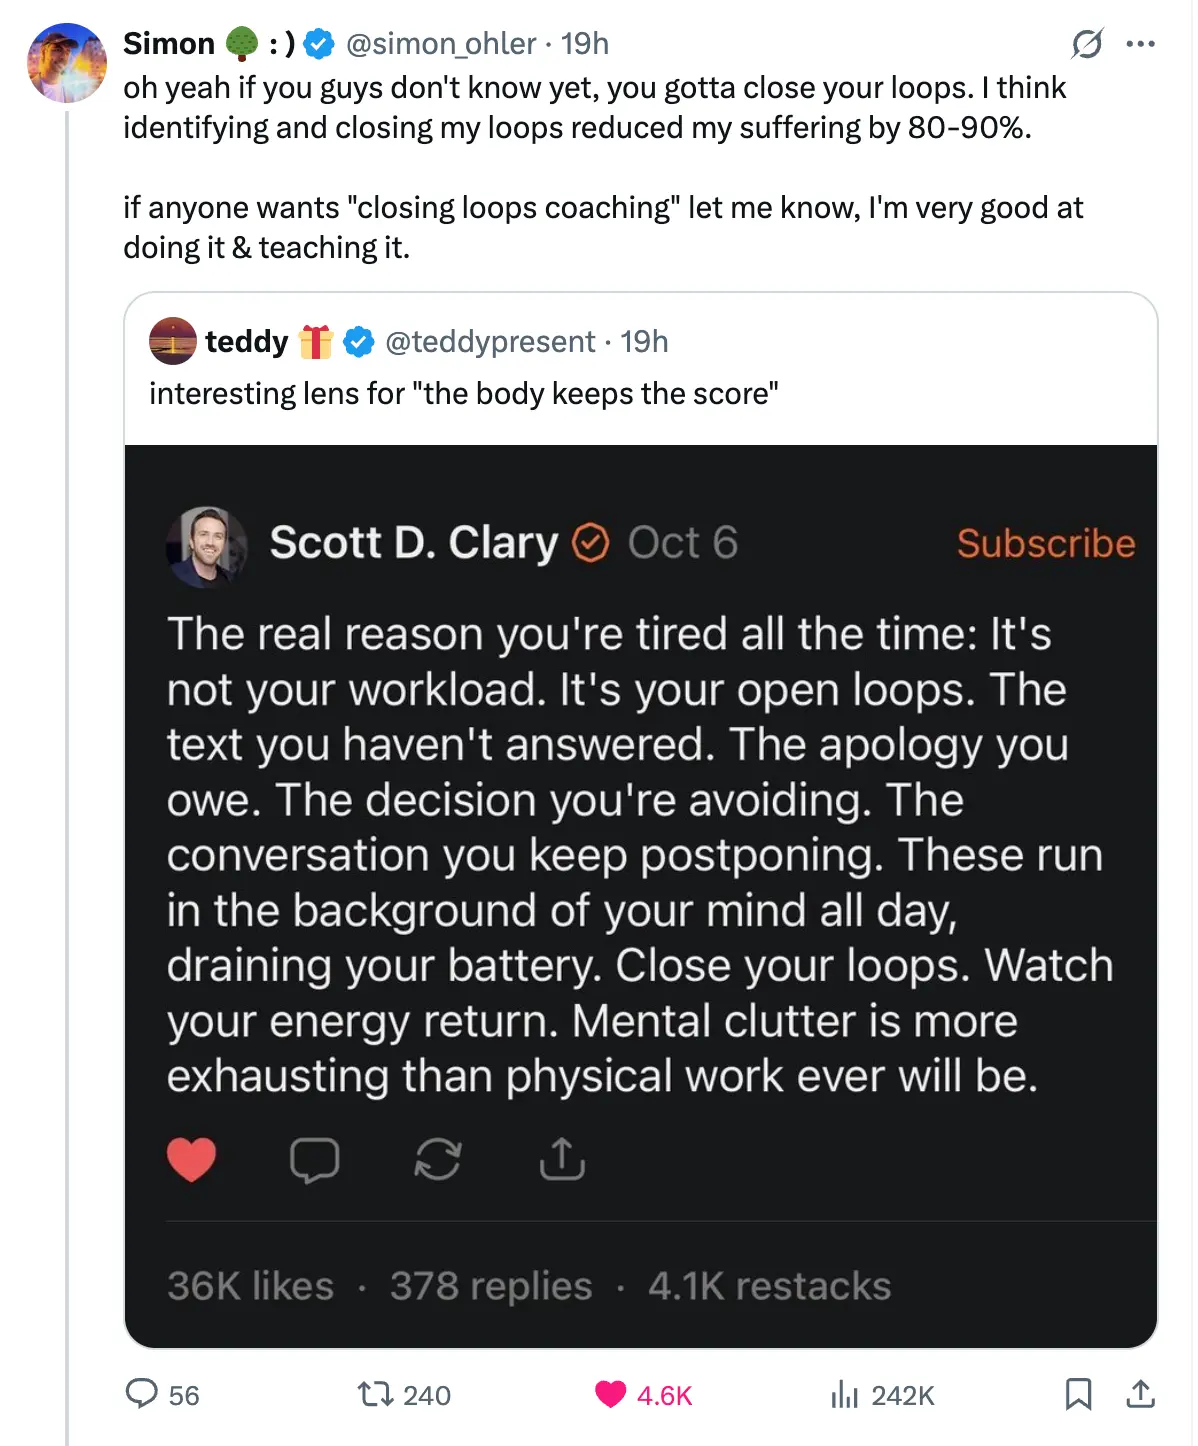Click Simon's blue verified badge

tap(319, 44)
